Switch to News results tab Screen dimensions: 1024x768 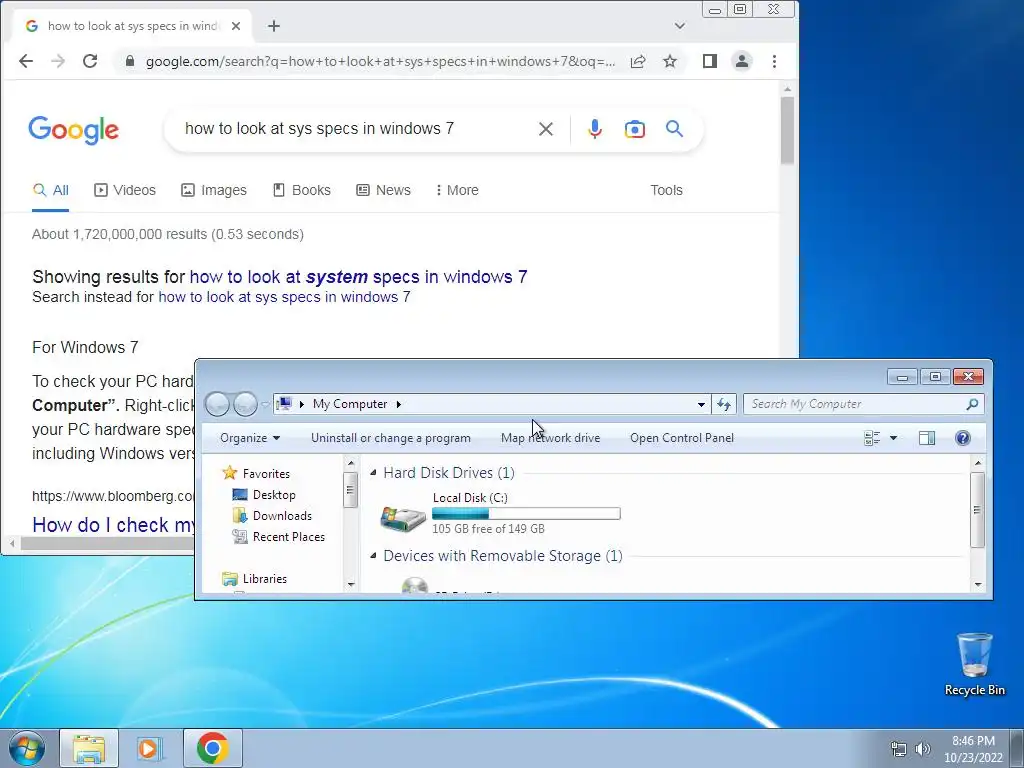tap(383, 190)
